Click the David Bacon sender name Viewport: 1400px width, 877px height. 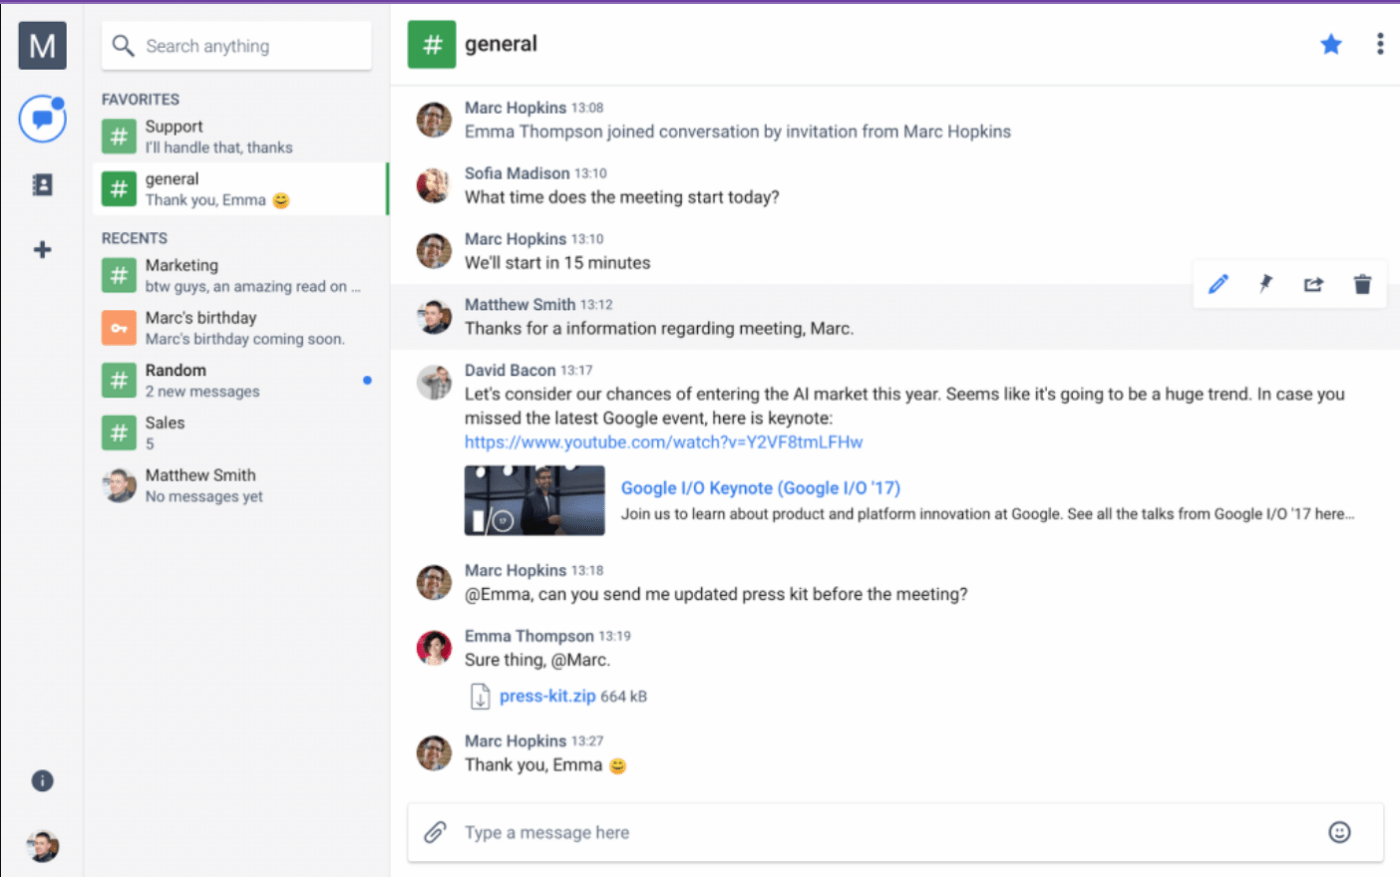[x=510, y=370]
